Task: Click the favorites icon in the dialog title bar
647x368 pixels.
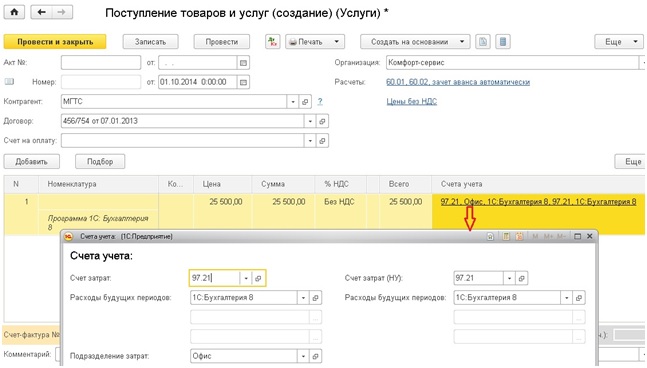Action: click(490, 236)
